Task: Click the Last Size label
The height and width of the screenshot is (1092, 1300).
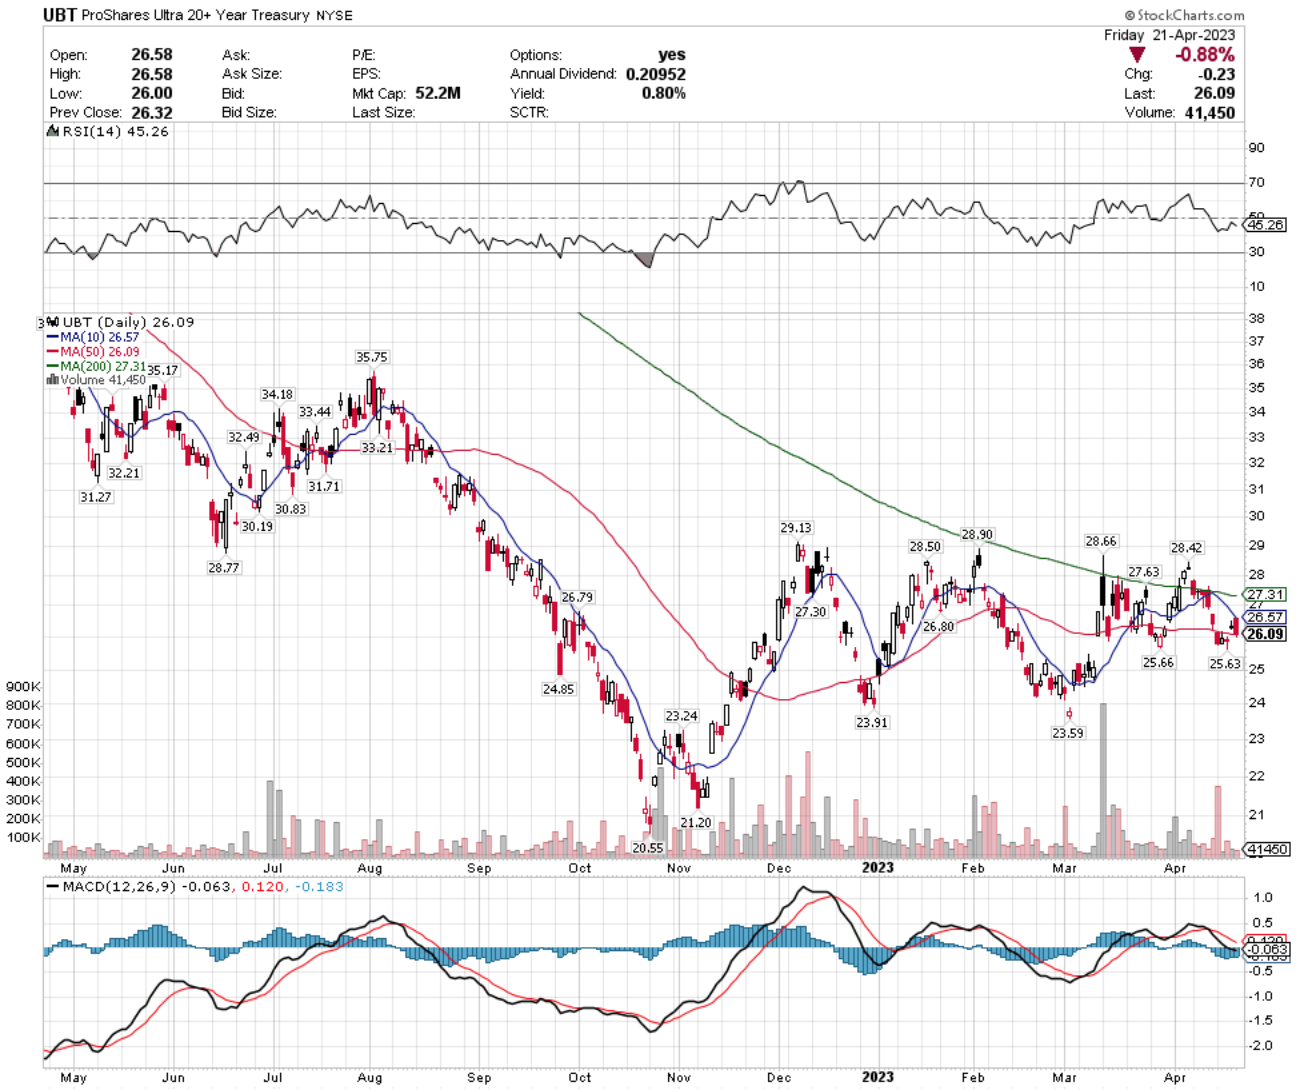Action: coord(382,112)
